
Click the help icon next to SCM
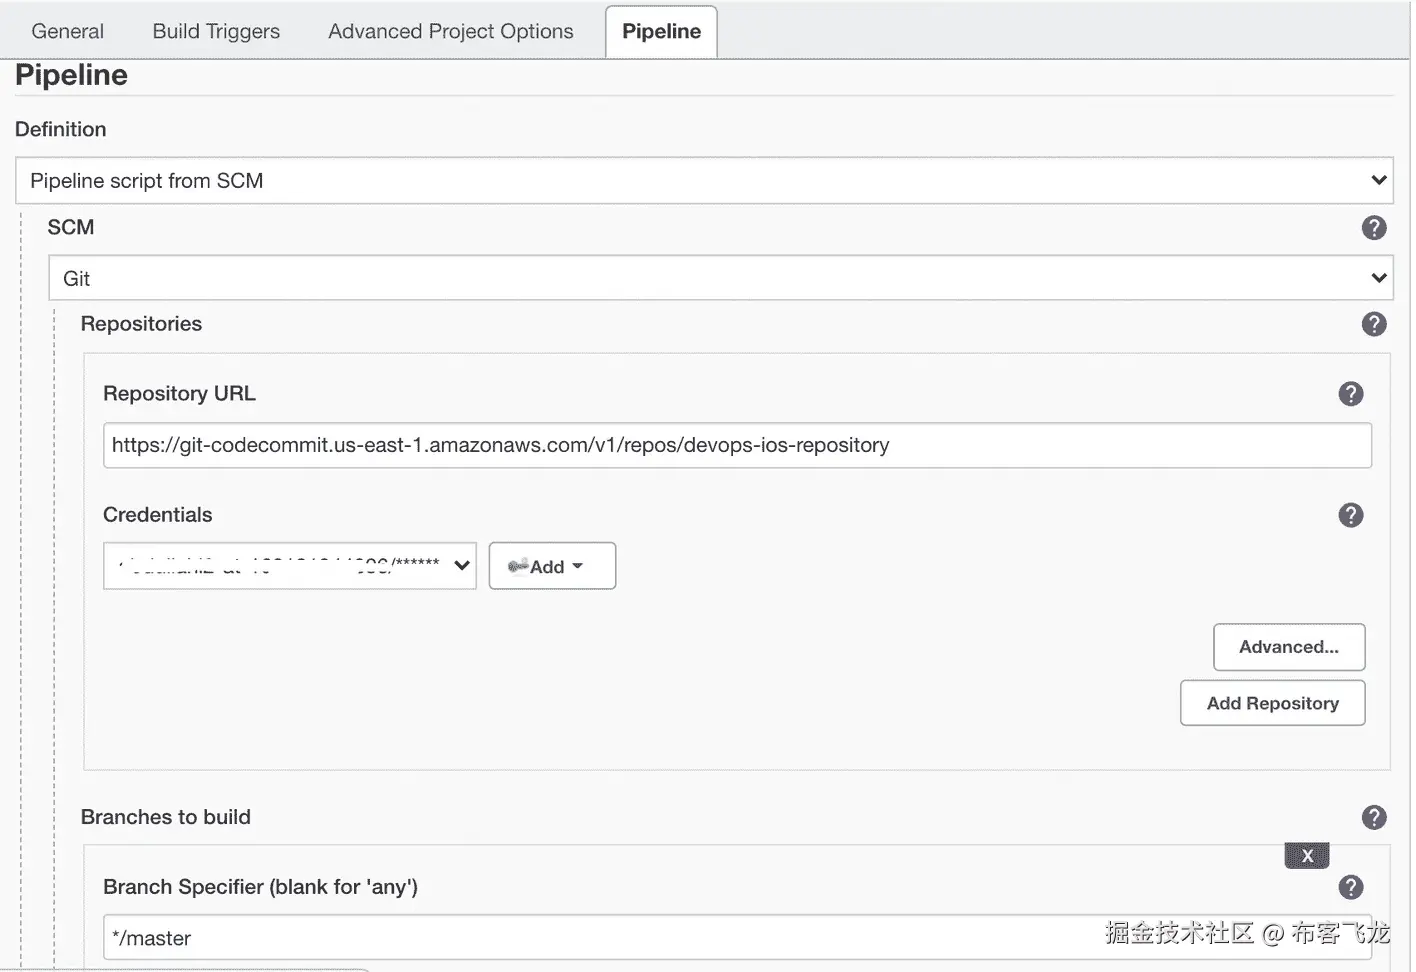(x=1374, y=228)
